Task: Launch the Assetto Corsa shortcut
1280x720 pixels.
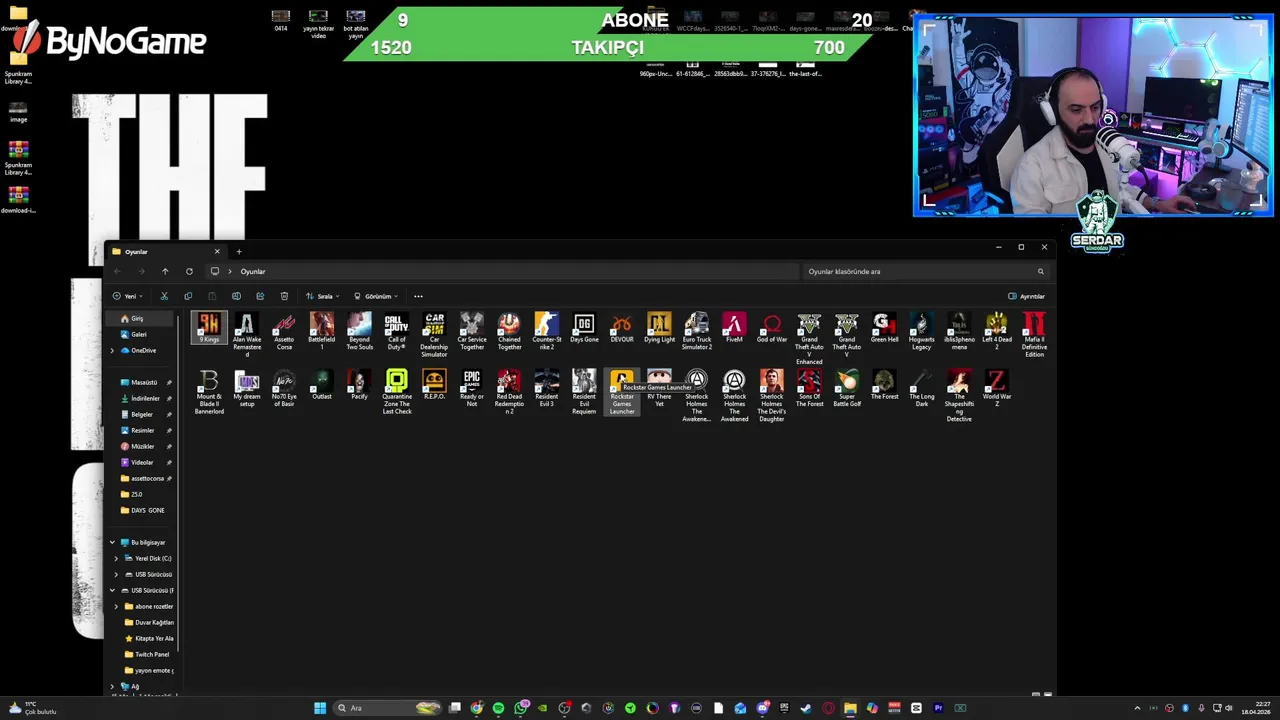Action: point(284,332)
